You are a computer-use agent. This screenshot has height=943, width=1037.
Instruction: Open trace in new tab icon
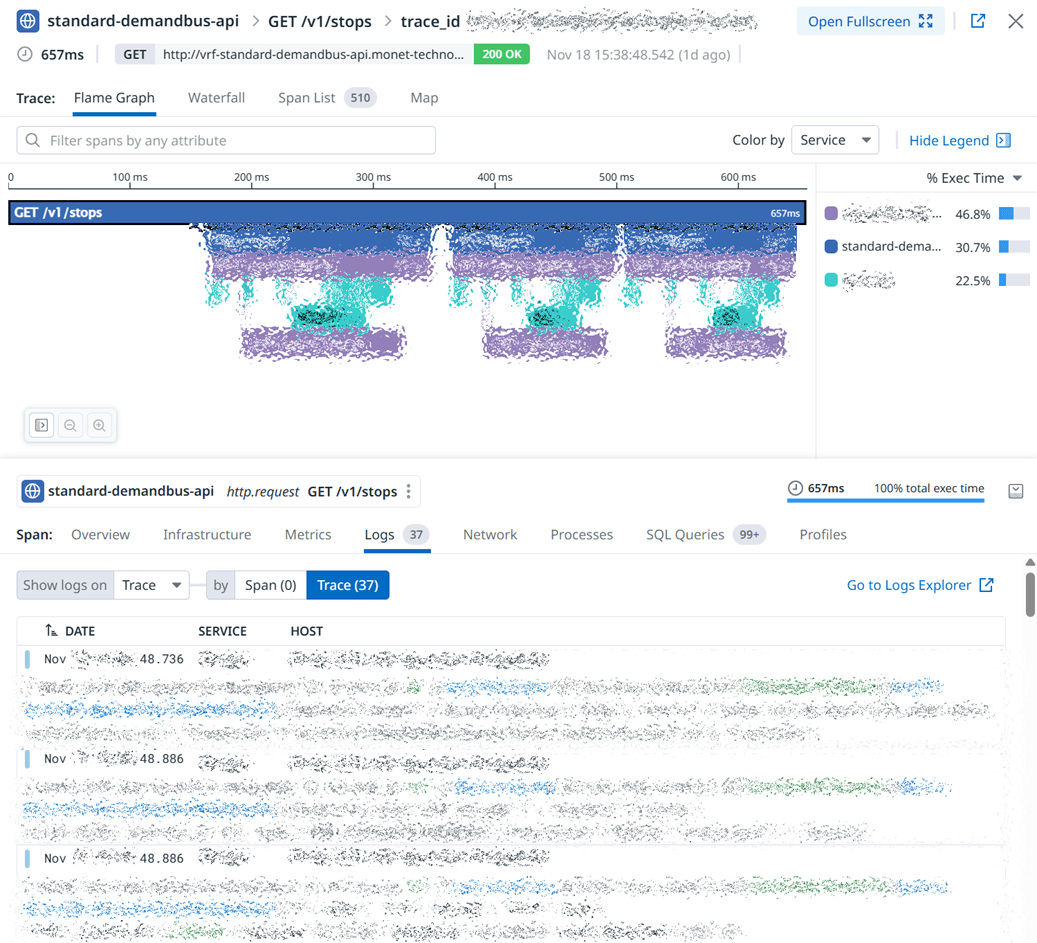click(978, 21)
